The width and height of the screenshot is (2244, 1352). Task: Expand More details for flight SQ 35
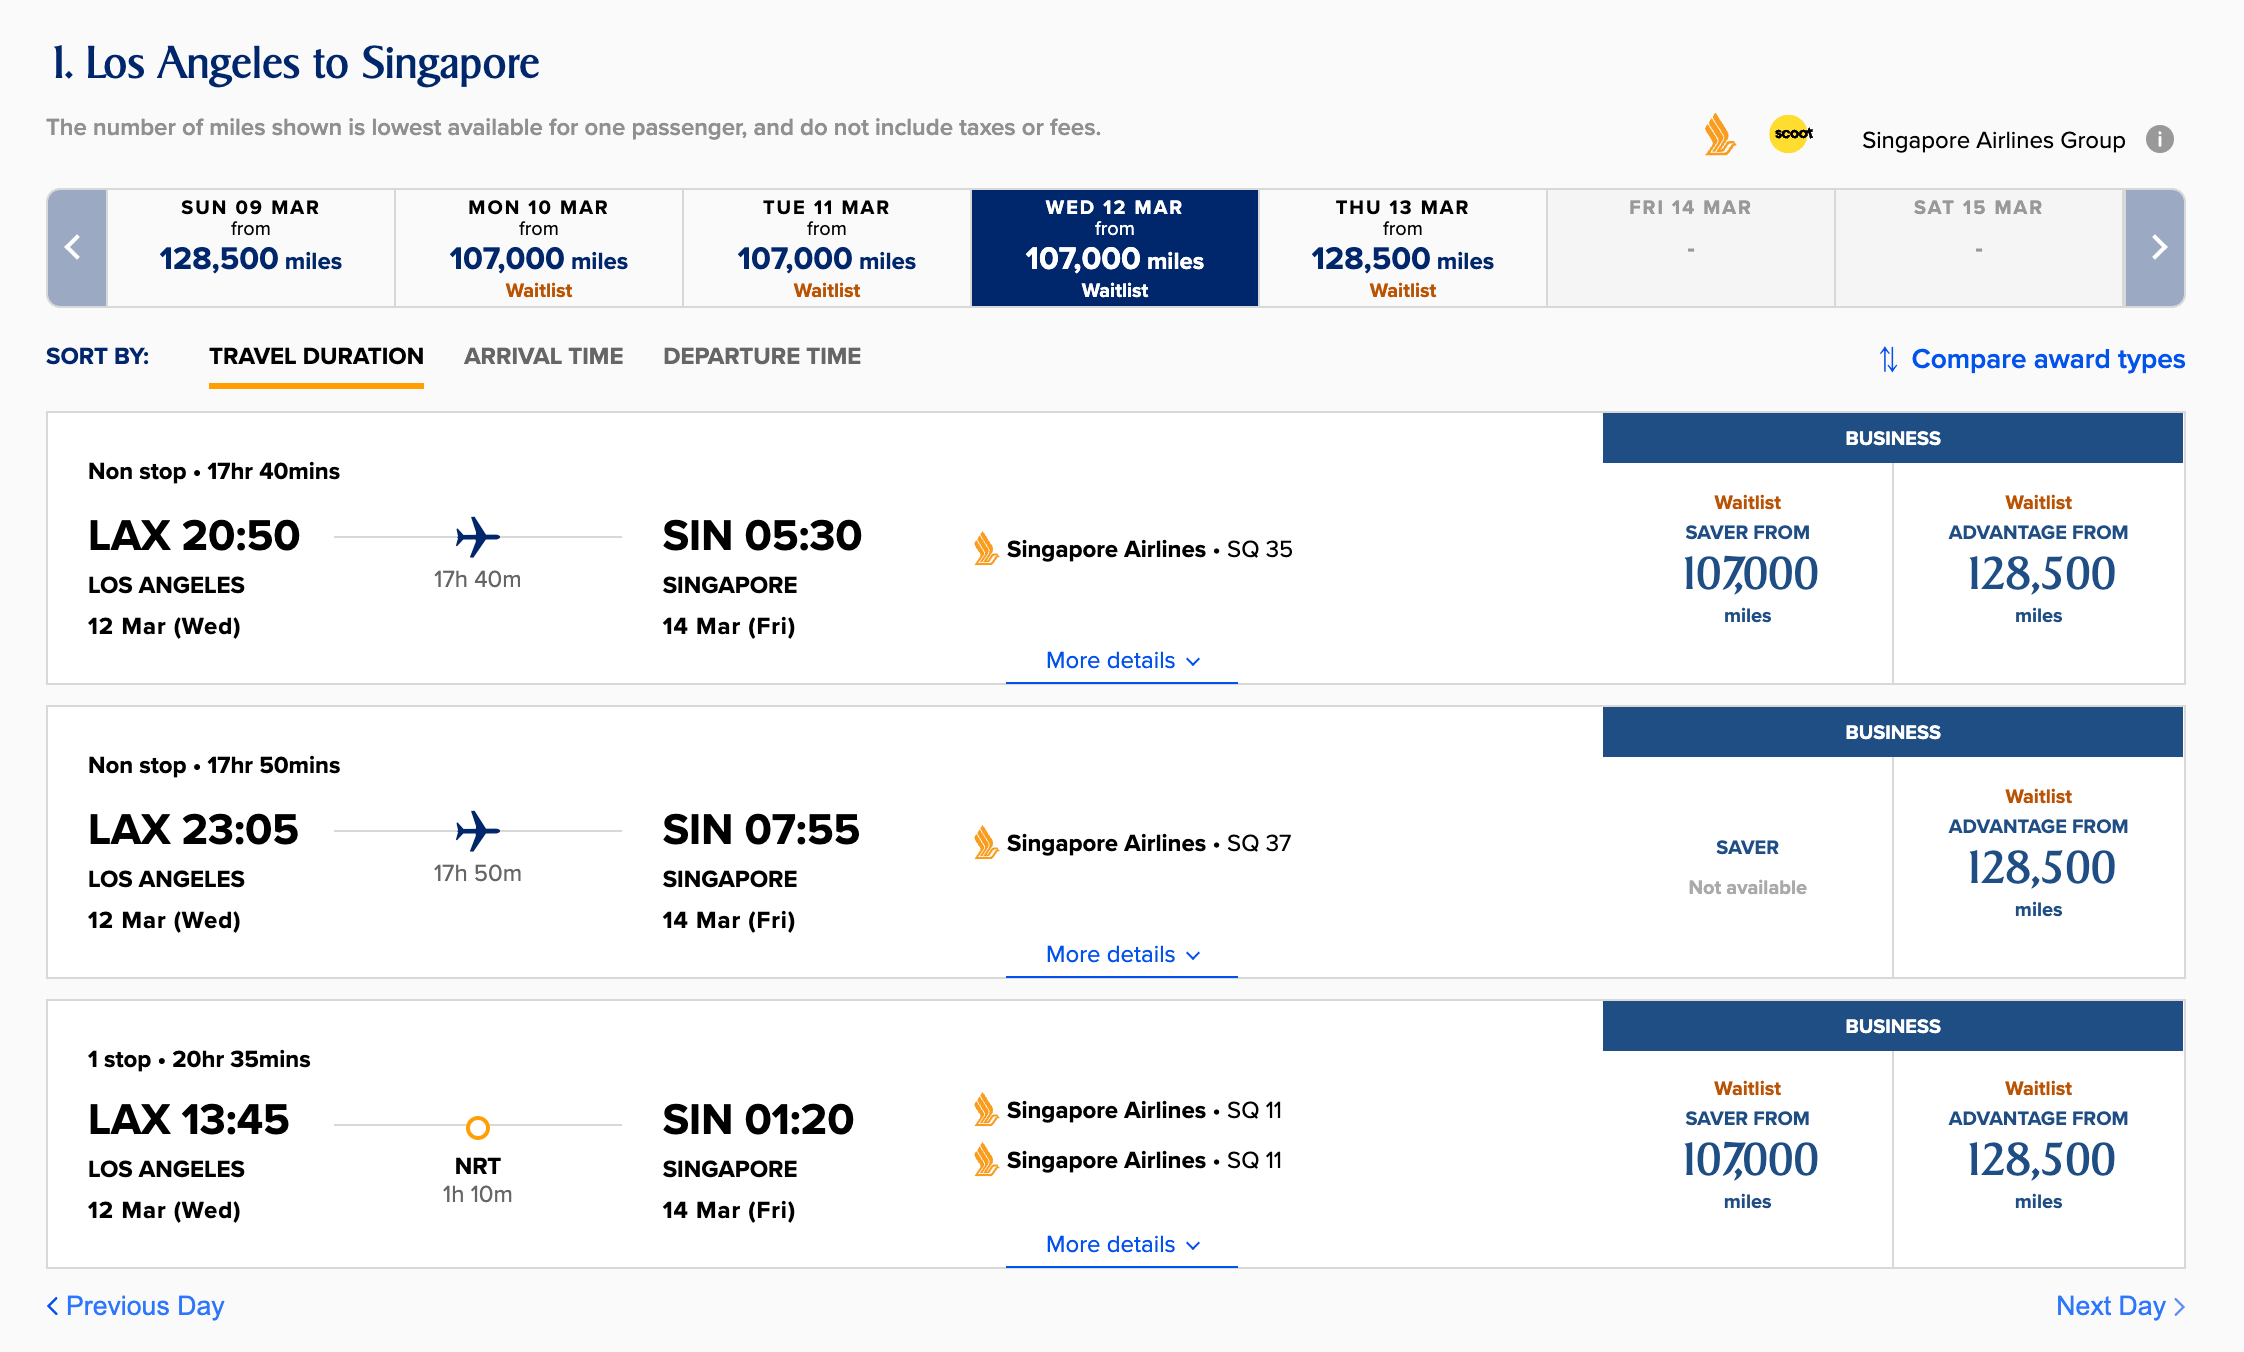tap(1121, 661)
